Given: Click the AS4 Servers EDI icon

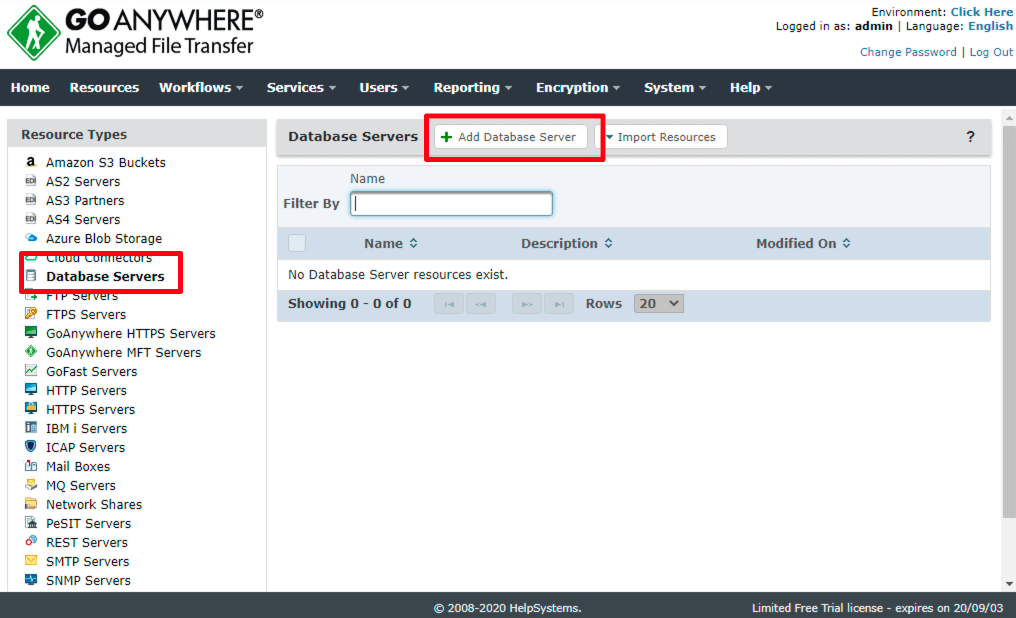Looking at the screenshot, I should (30, 219).
